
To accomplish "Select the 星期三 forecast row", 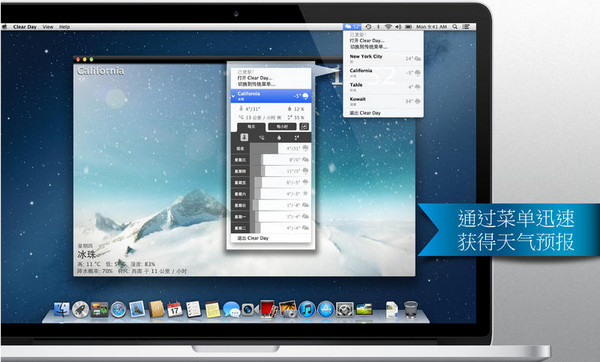I will tap(271, 160).
